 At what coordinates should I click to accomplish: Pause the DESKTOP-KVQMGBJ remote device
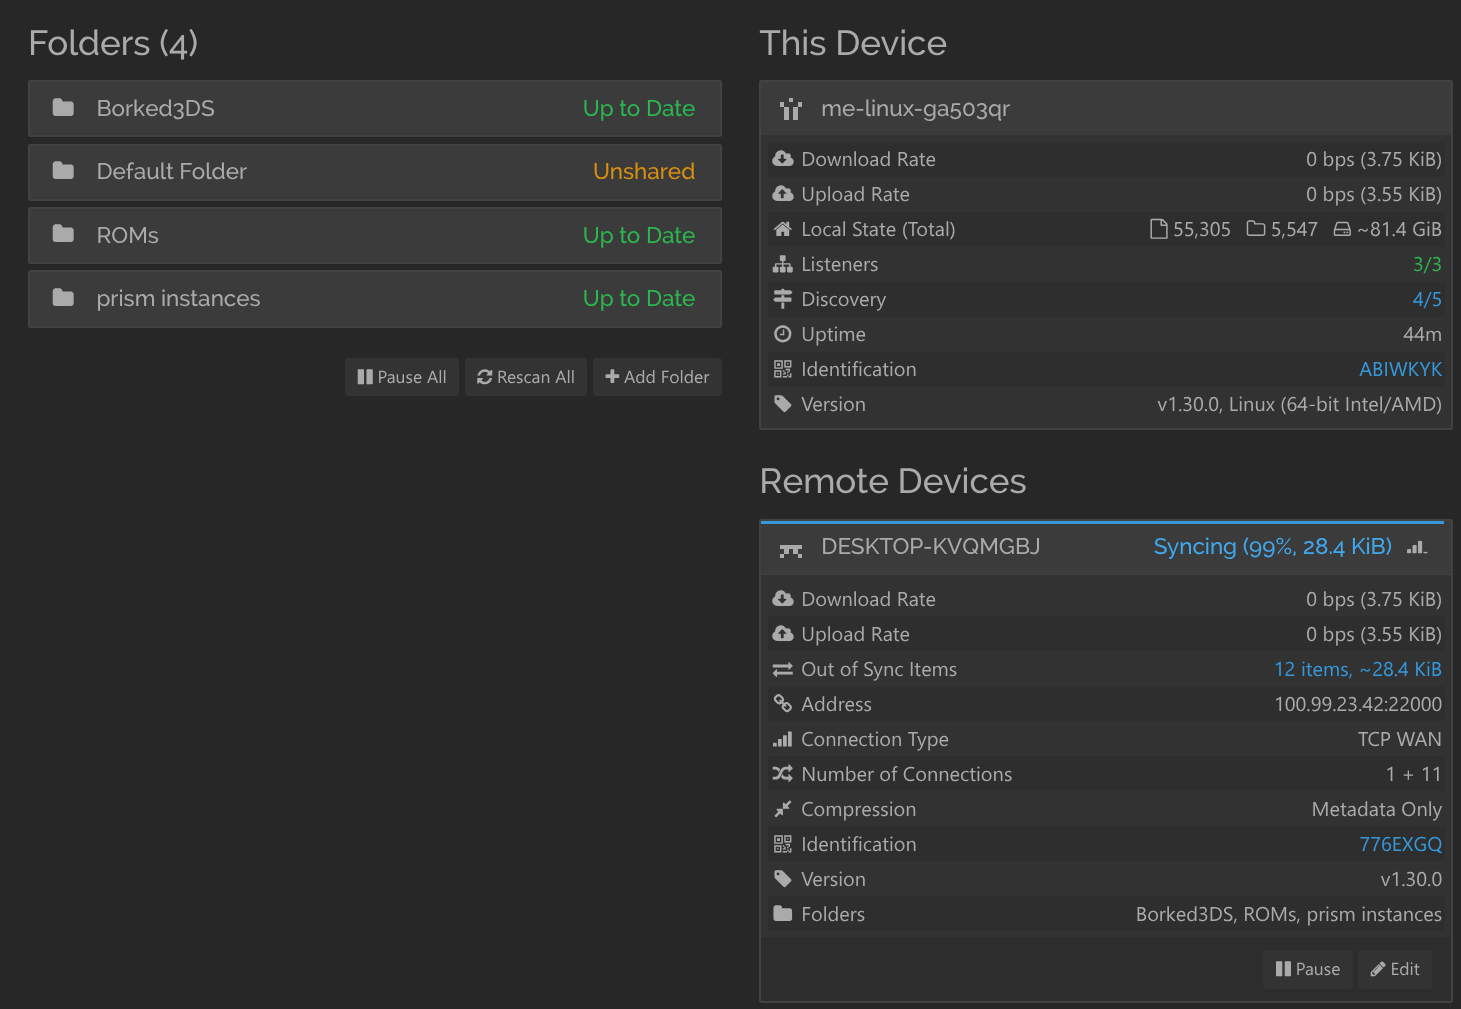1308,969
